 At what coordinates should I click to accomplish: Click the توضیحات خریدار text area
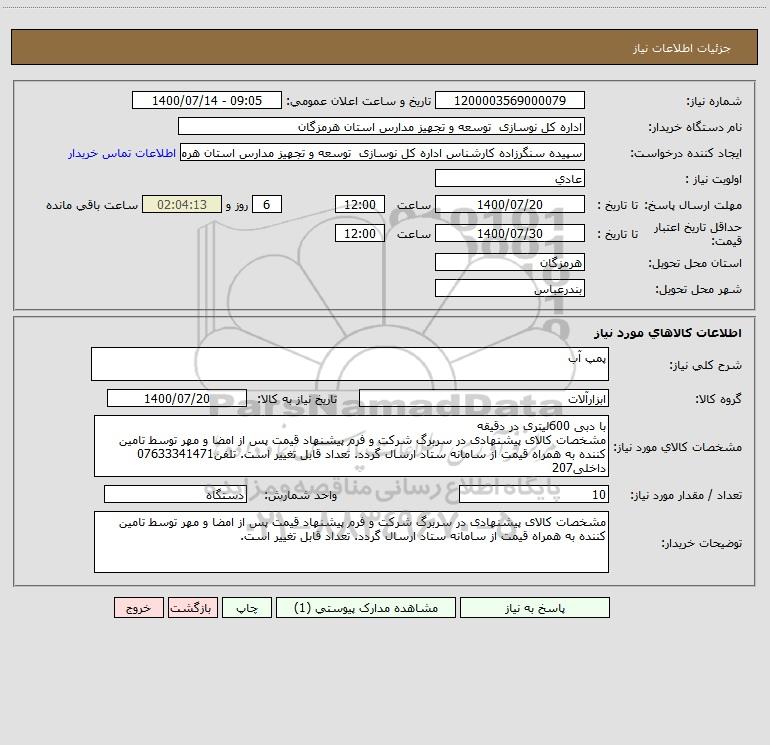(x=351, y=542)
